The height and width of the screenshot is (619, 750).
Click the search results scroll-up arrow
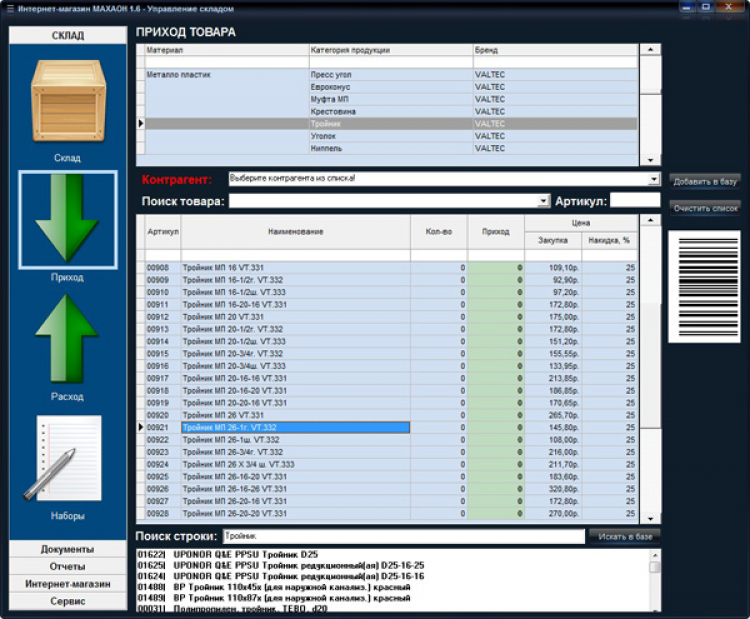pyautogui.click(x=655, y=555)
